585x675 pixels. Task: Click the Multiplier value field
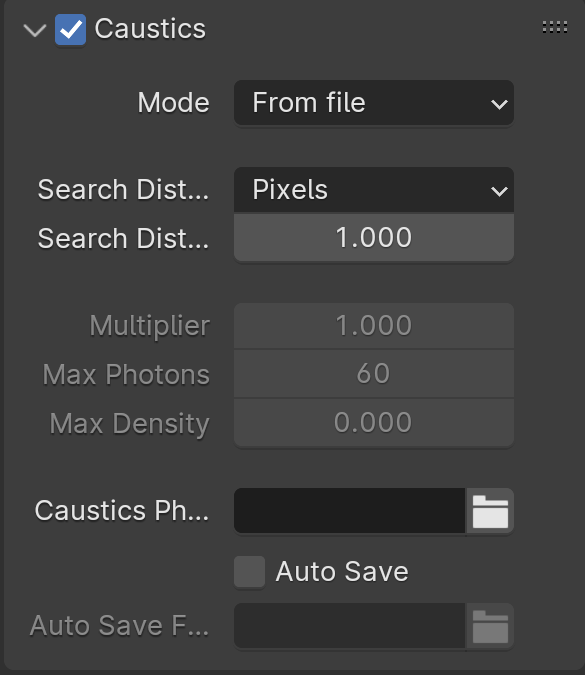[374, 325]
